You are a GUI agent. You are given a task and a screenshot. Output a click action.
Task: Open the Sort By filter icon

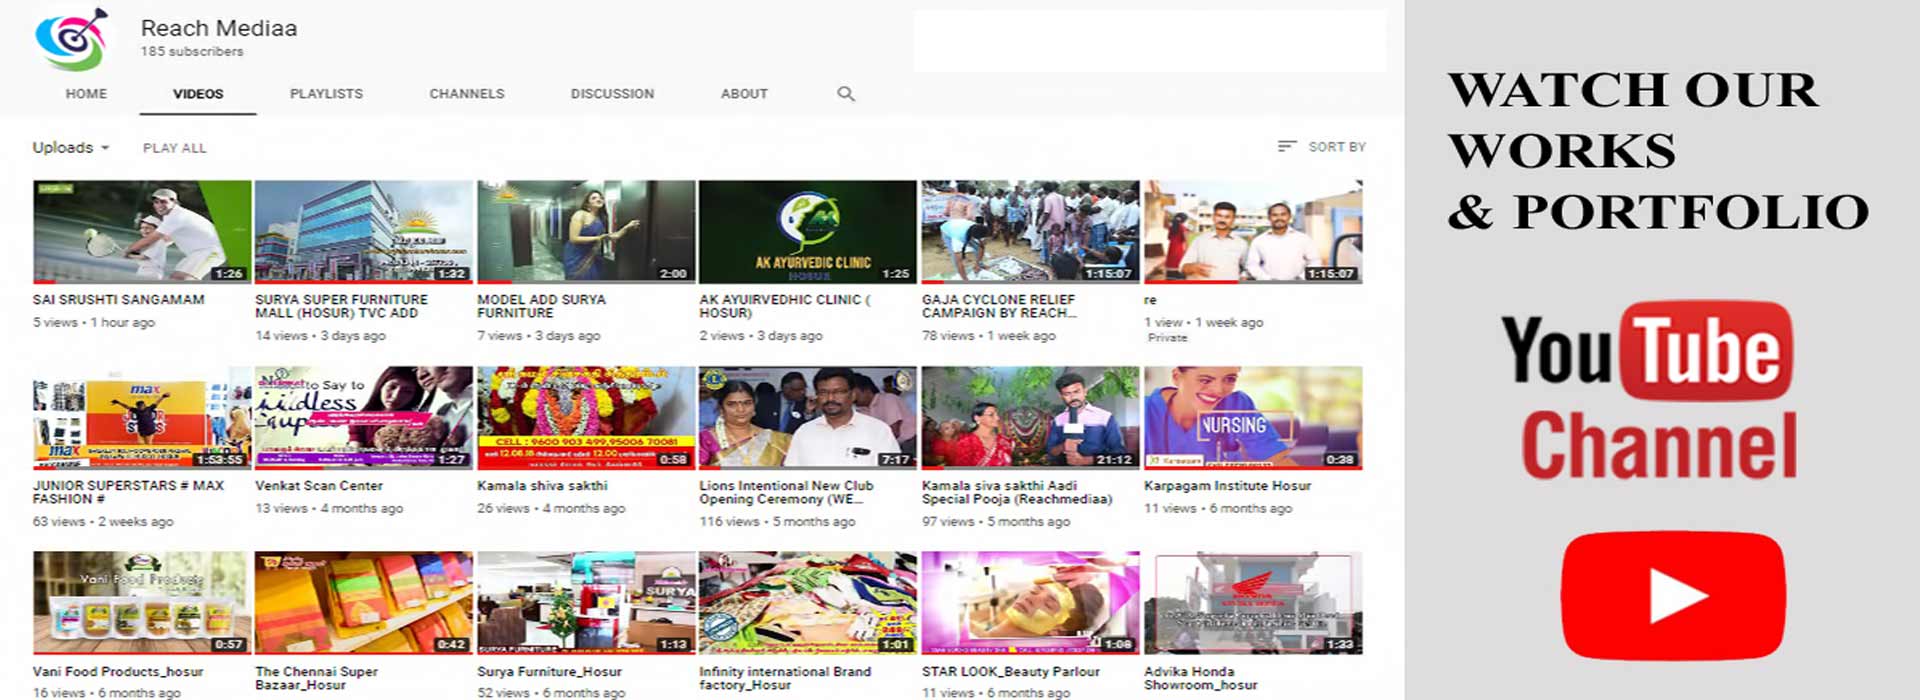tap(1287, 147)
